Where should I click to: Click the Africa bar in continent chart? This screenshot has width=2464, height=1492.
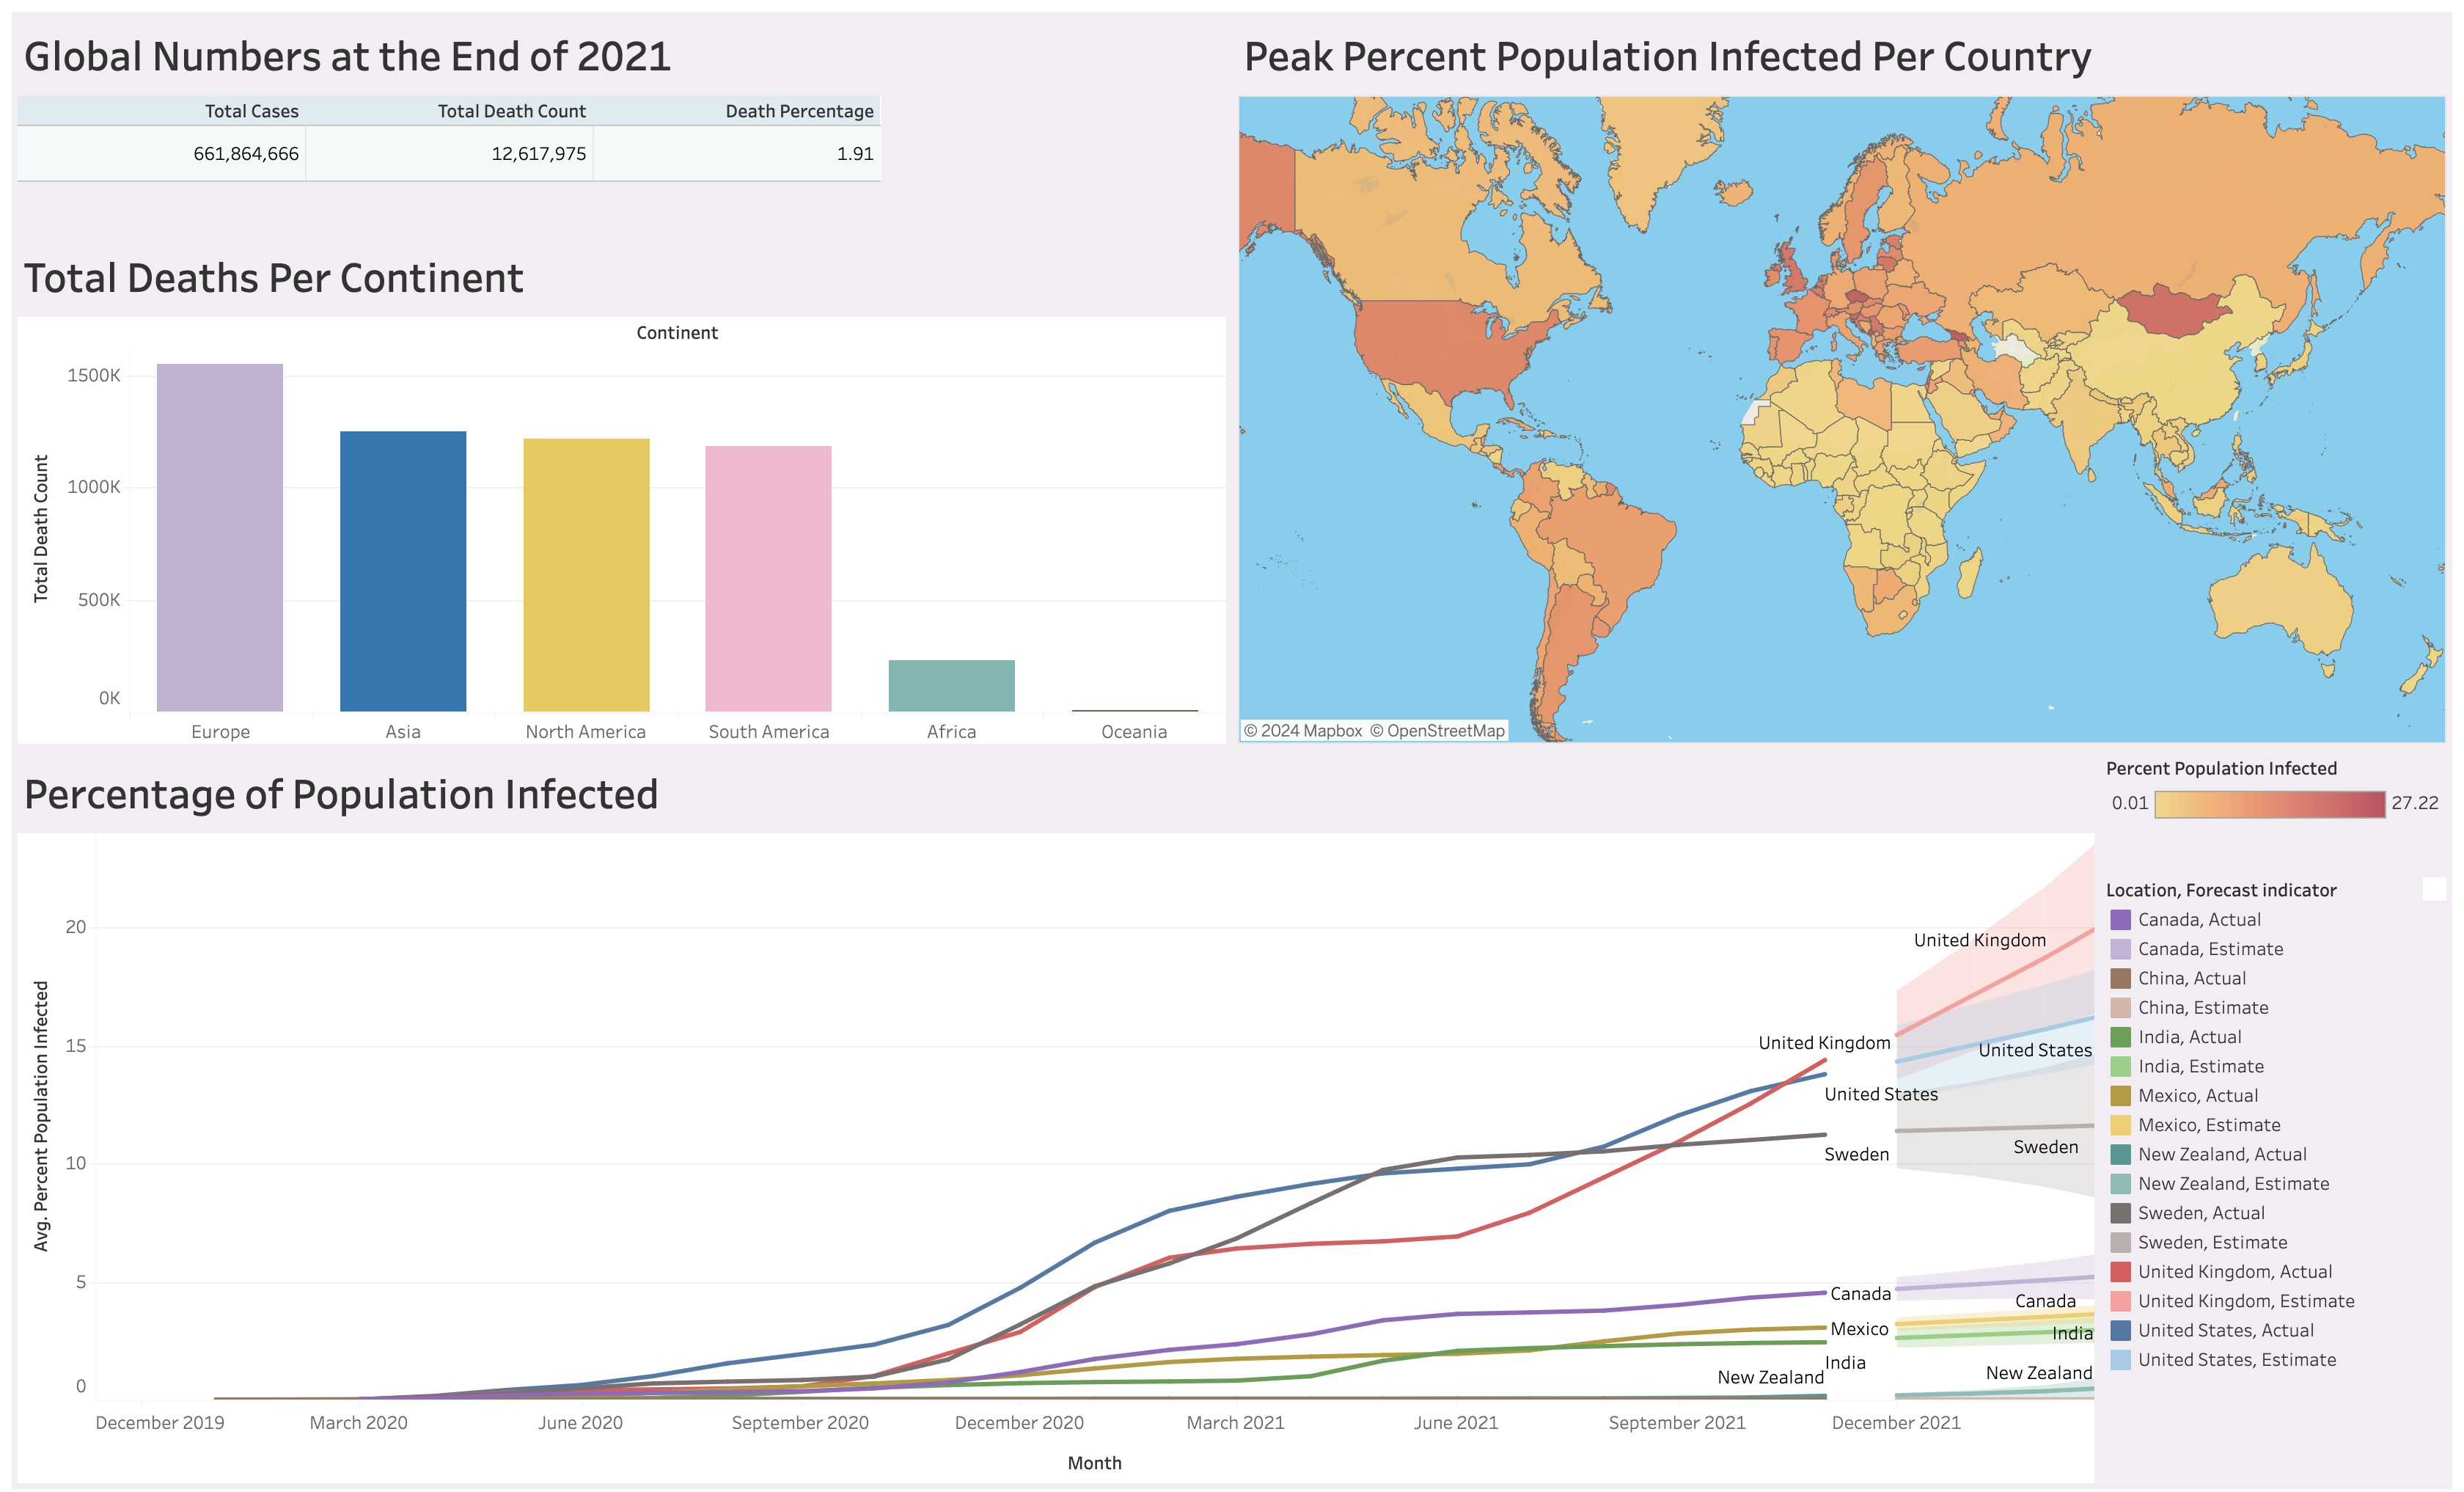pyautogui.click(x=951, y=685)
